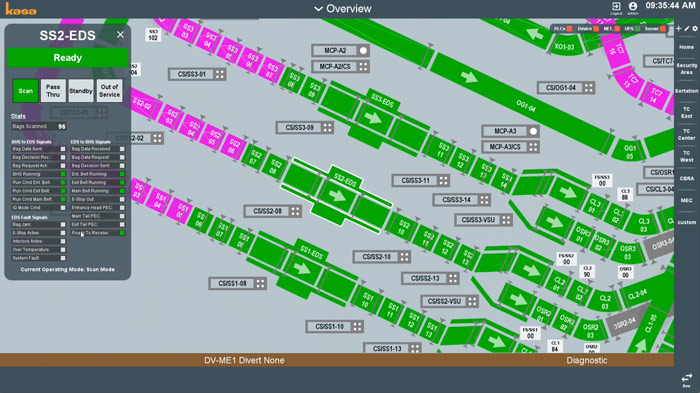Image resolution: width=700 pixels, height=393 pixels.
Task: Expand the DV-ME1 Divert None bar
Action: (244, 360)
